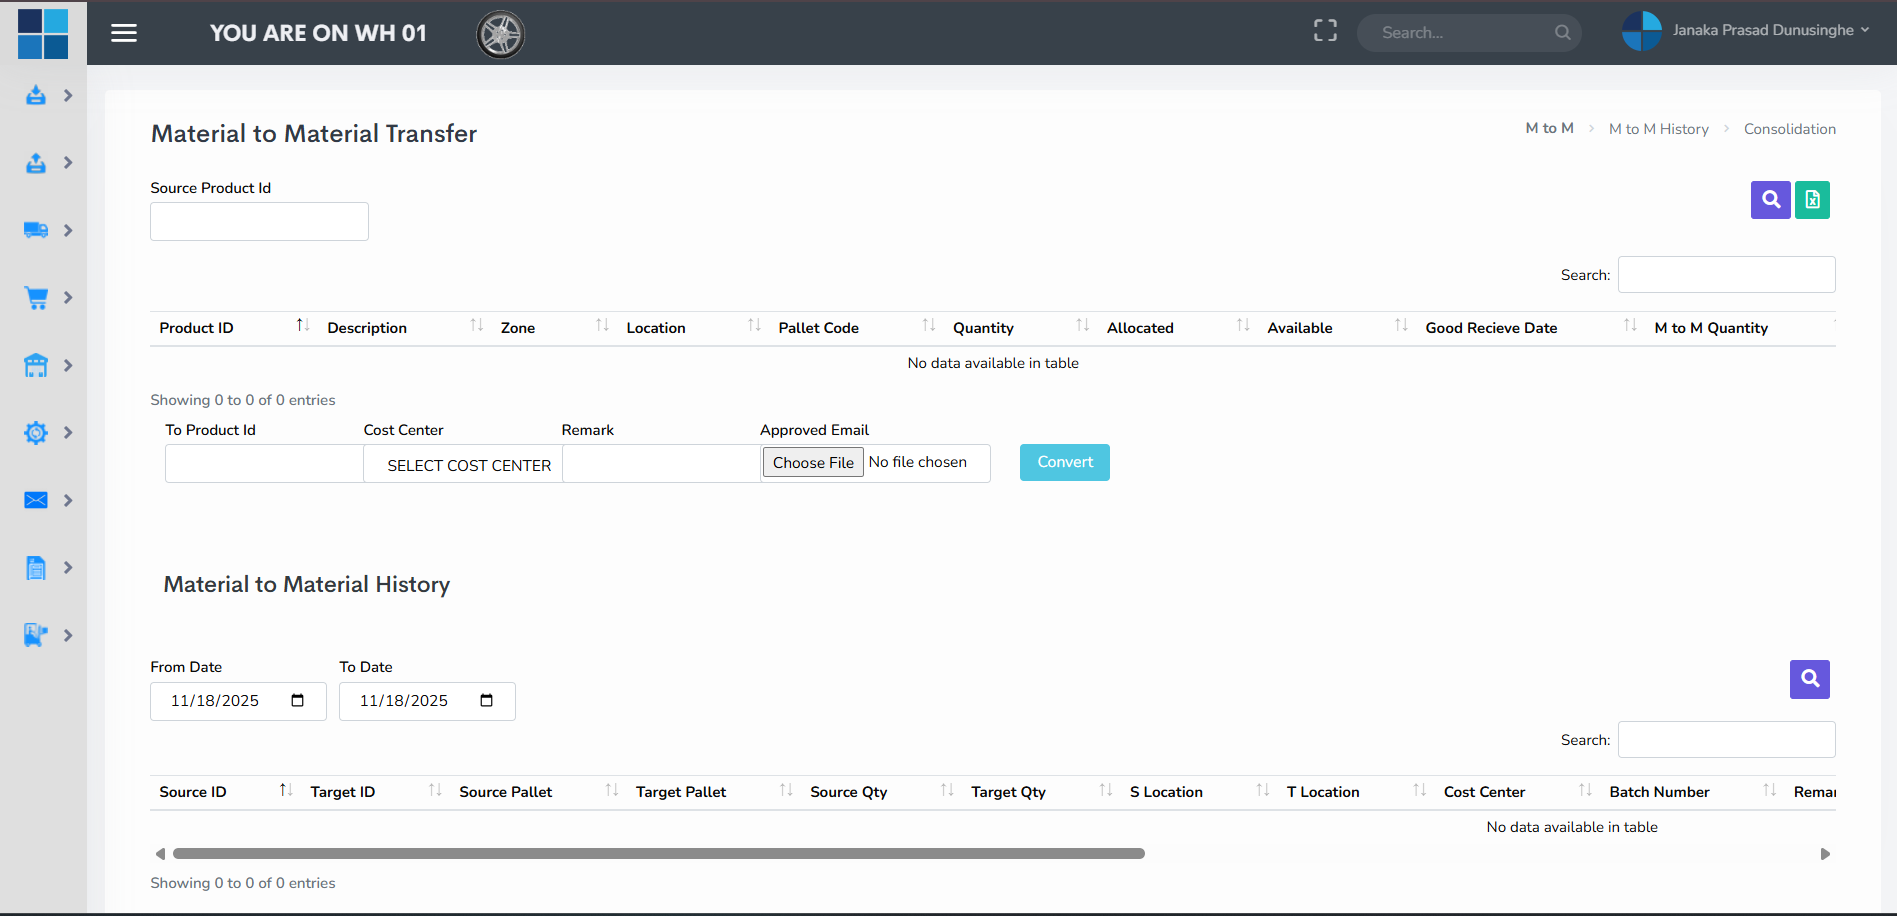
Task: Click the purple search button for history
Action: click(x=1809, y=679)
